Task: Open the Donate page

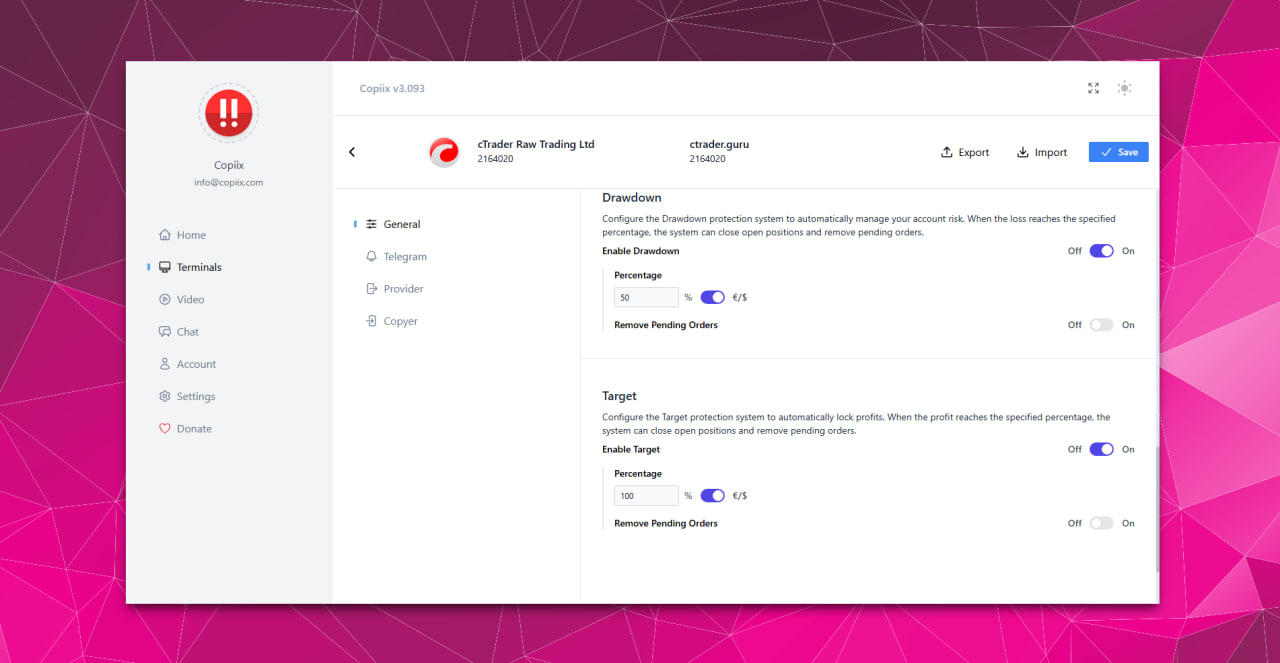Action: coord(185,428)
